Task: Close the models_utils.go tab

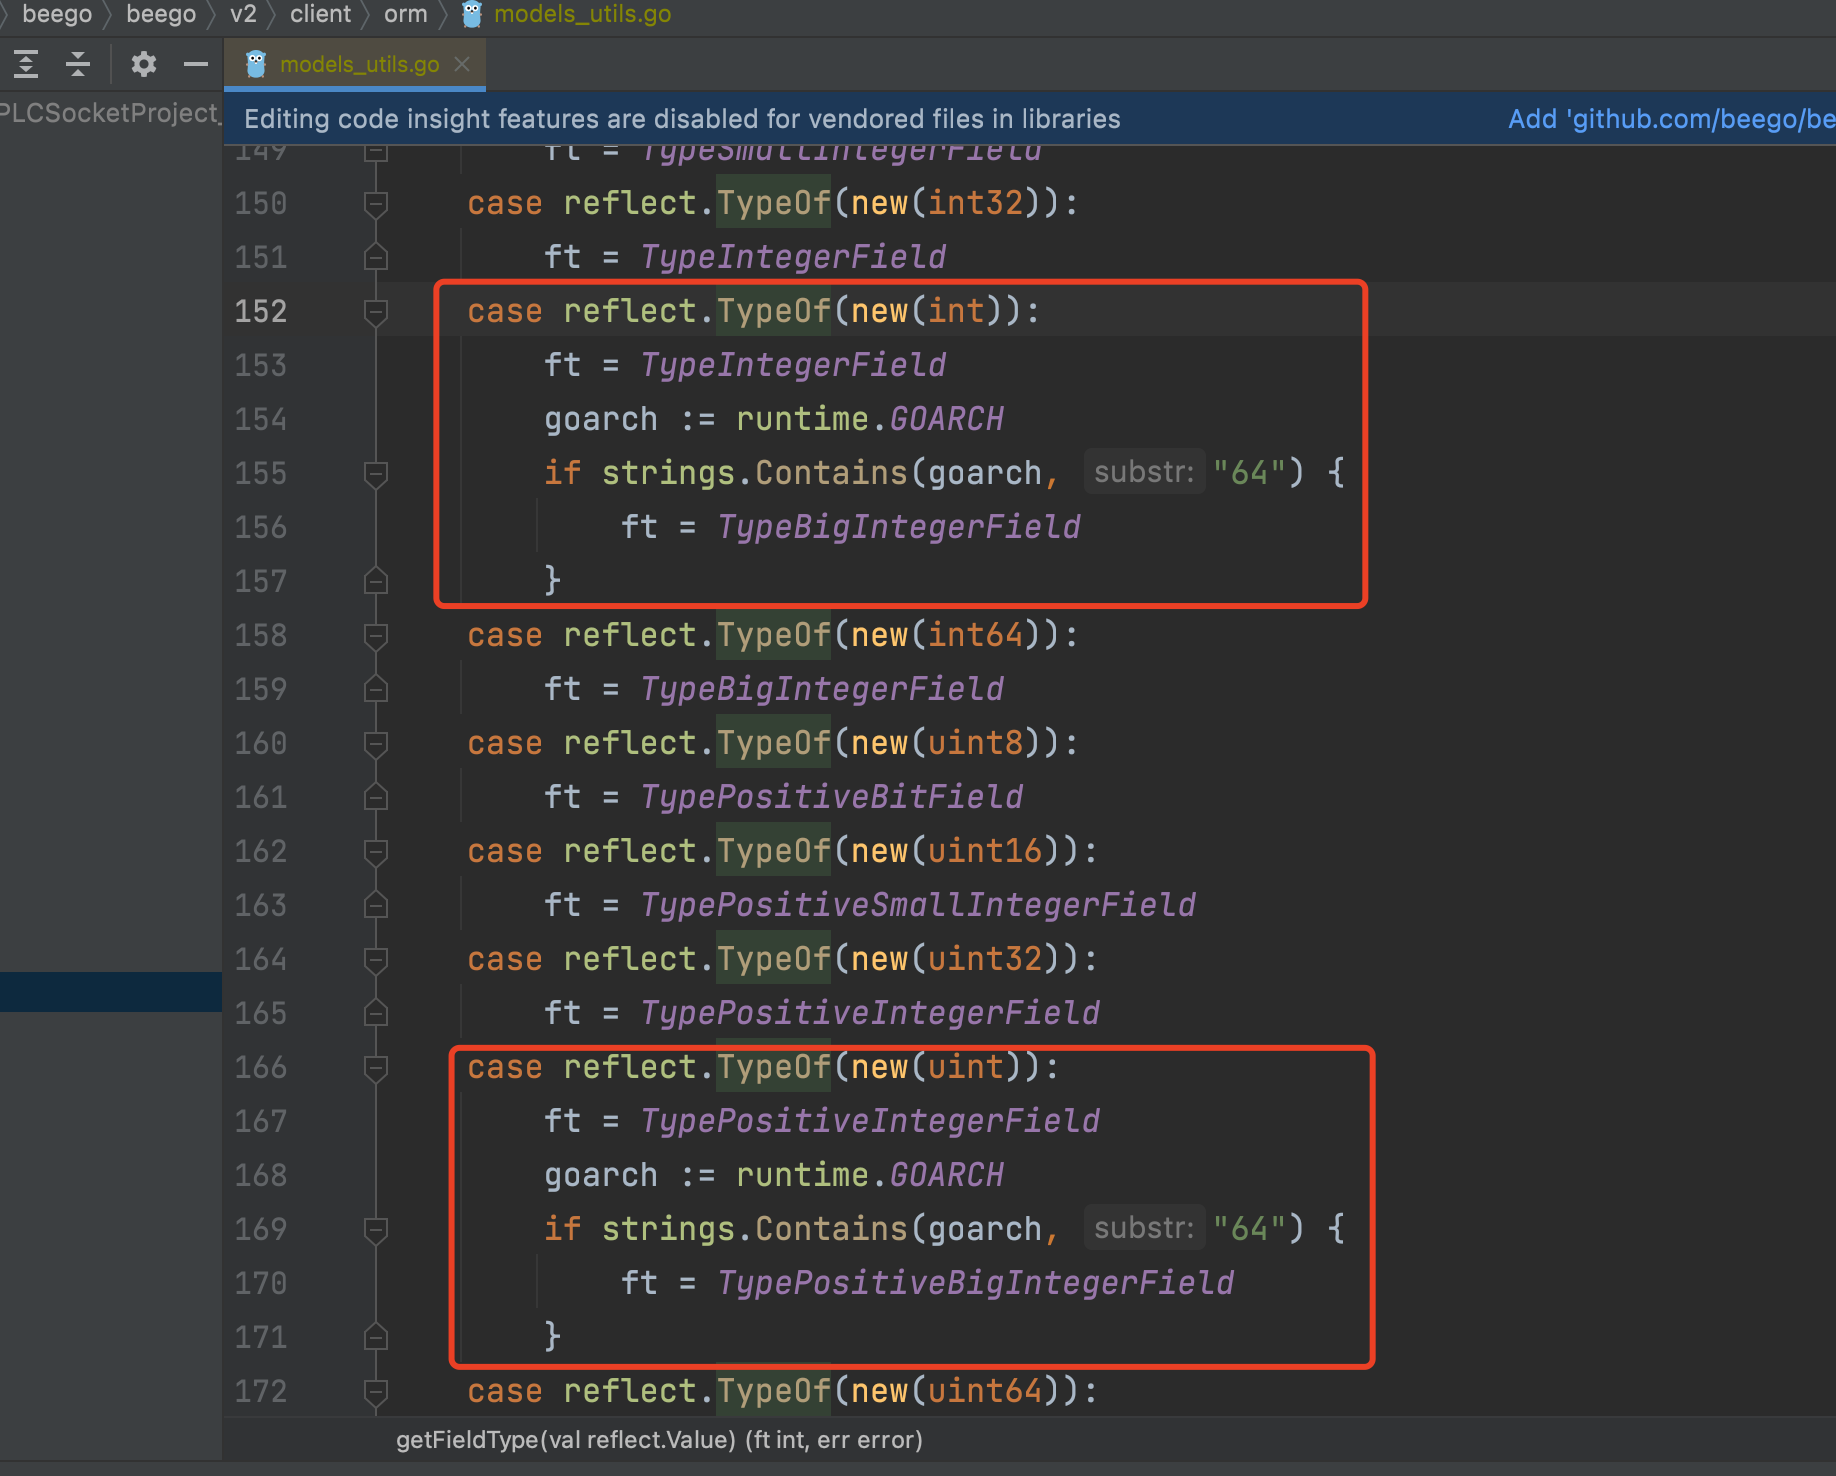Action: 462,64
